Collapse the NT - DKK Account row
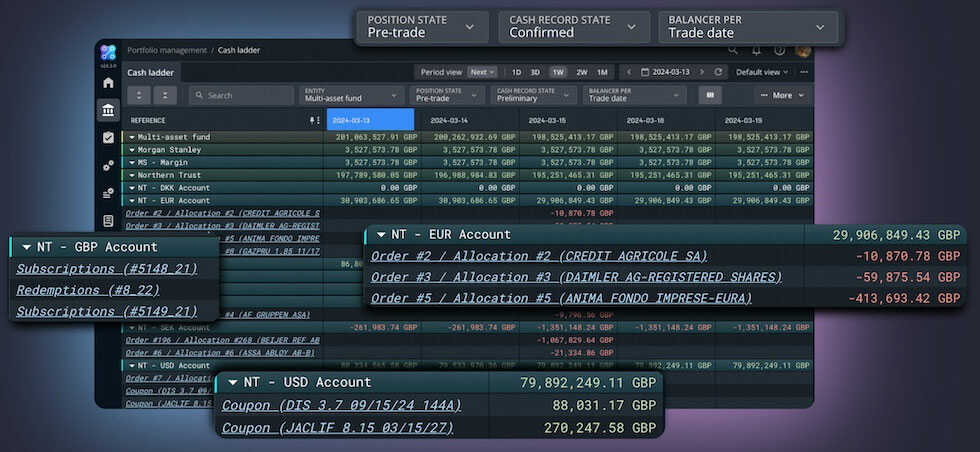The width and height of the screenshot is (980, 452). pyautogui.click(x=132, y=188)
